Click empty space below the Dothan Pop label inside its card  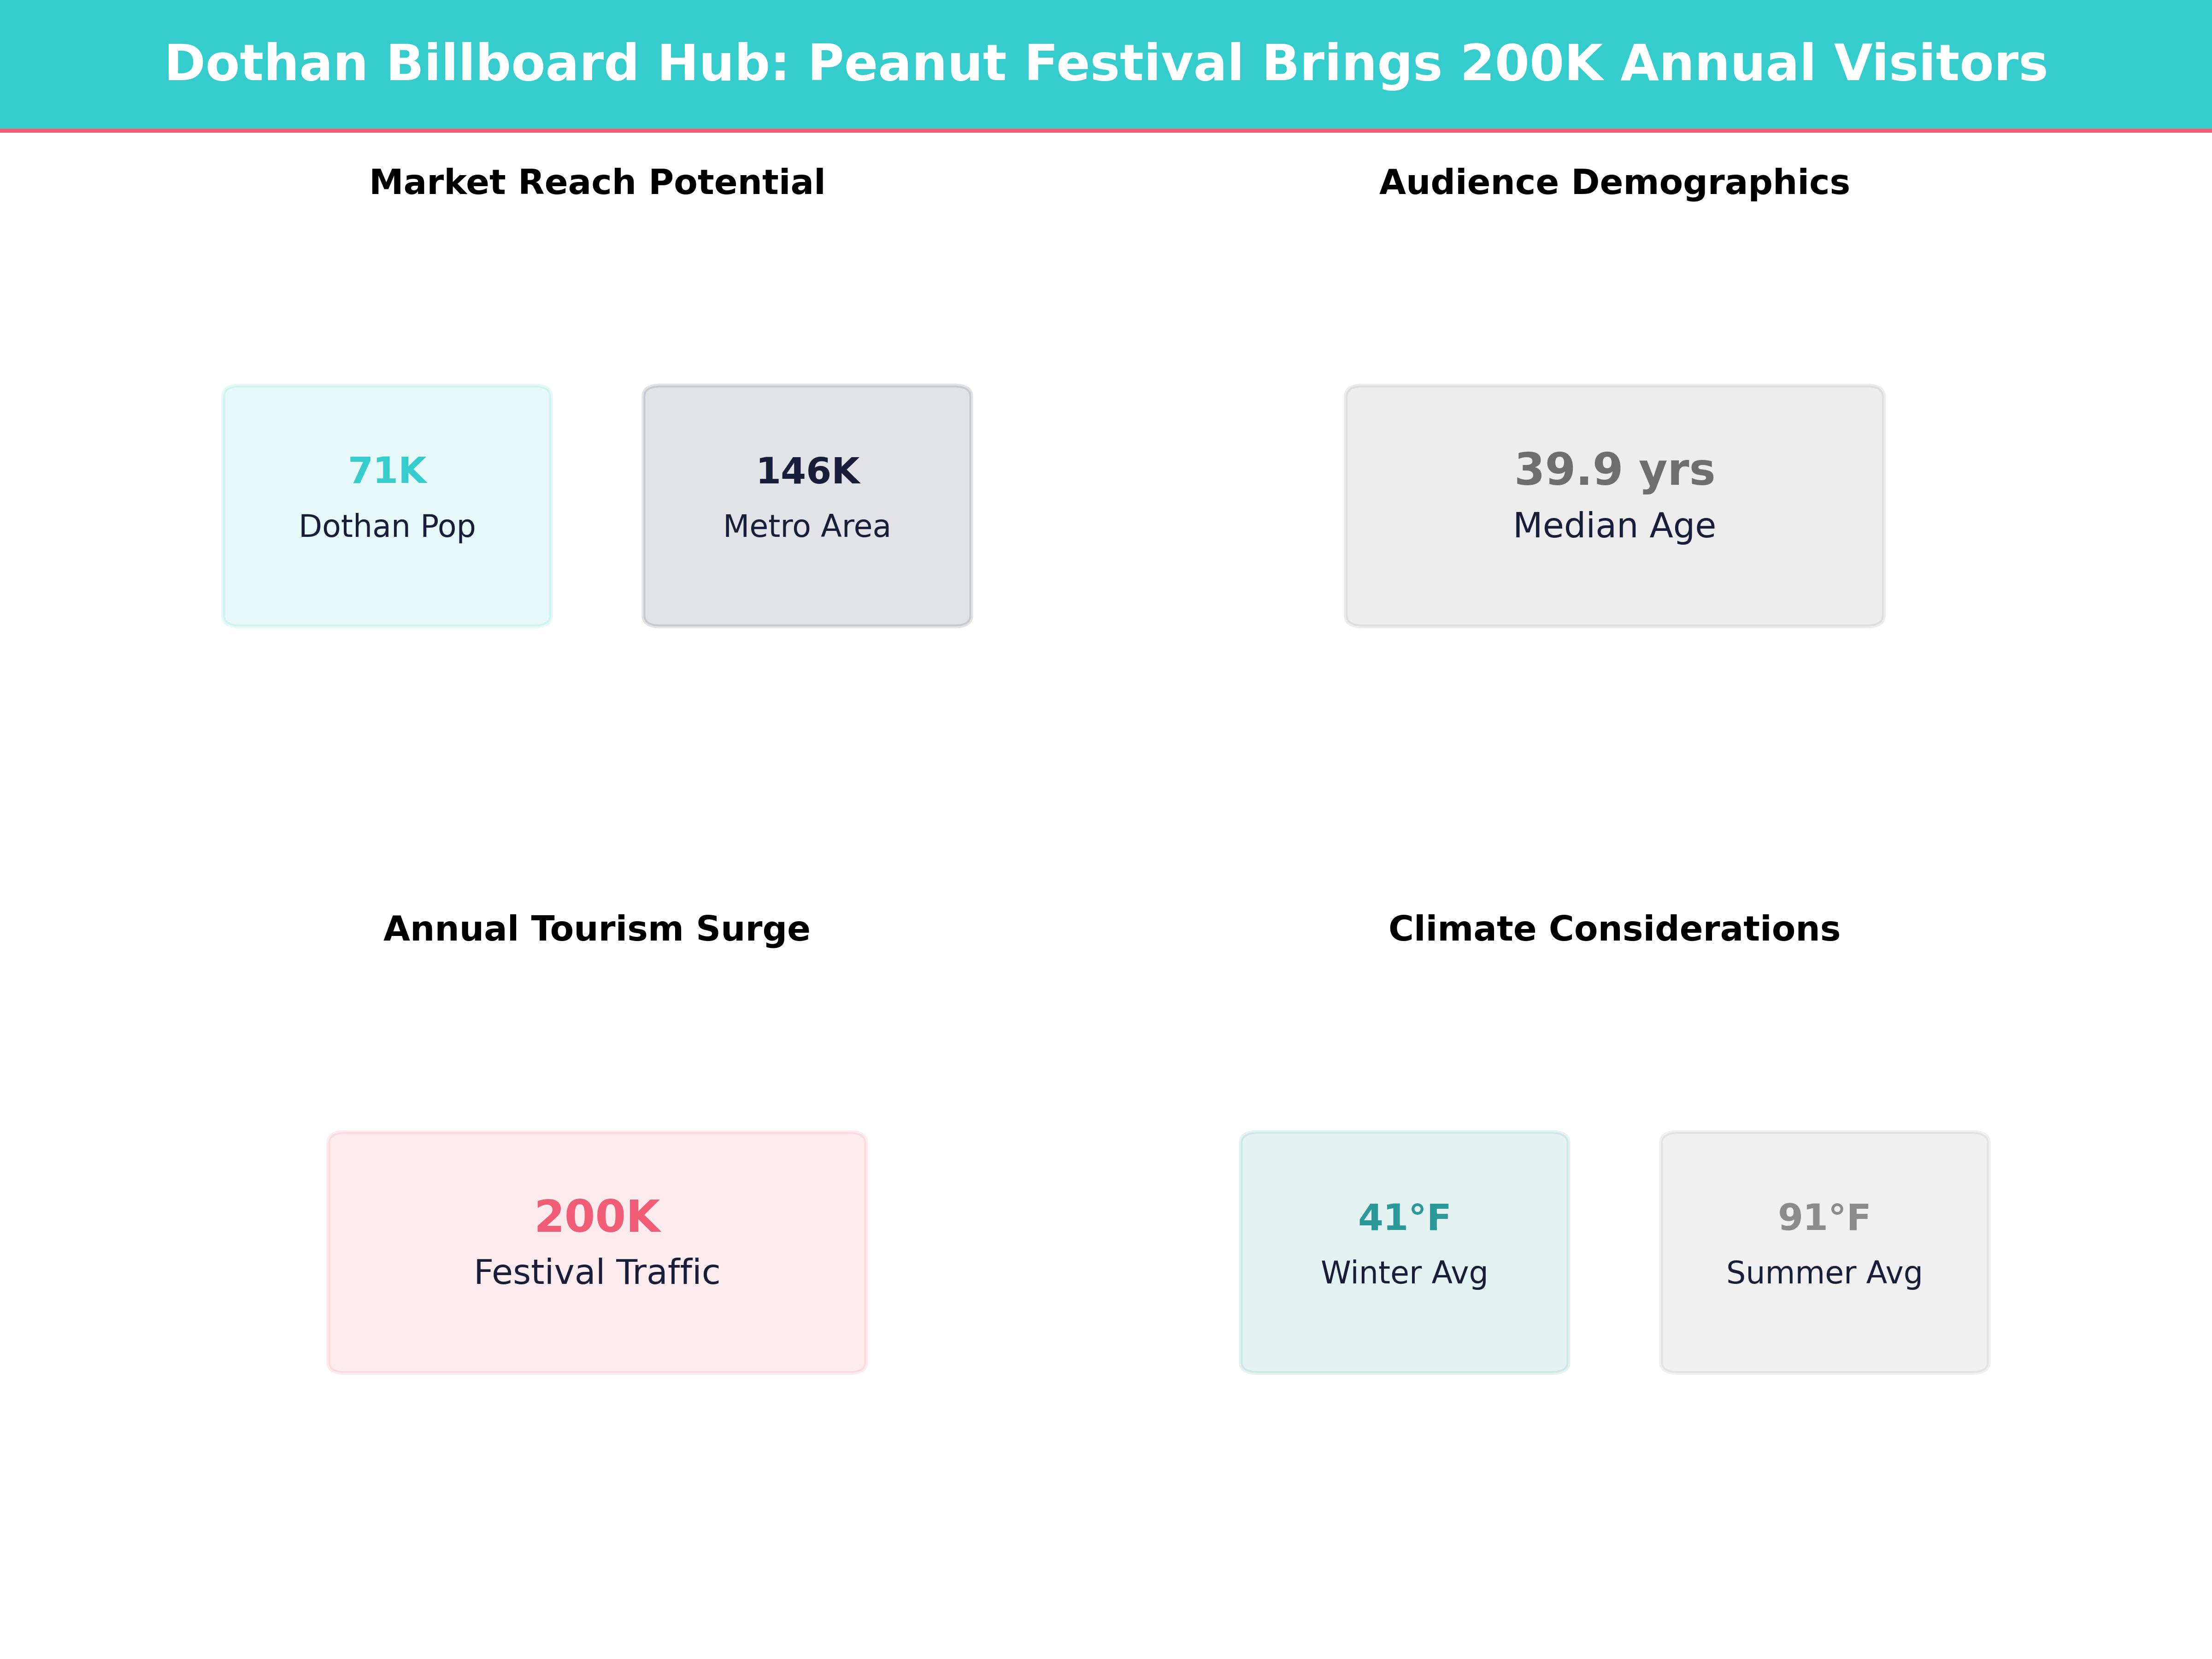point(387,585)
